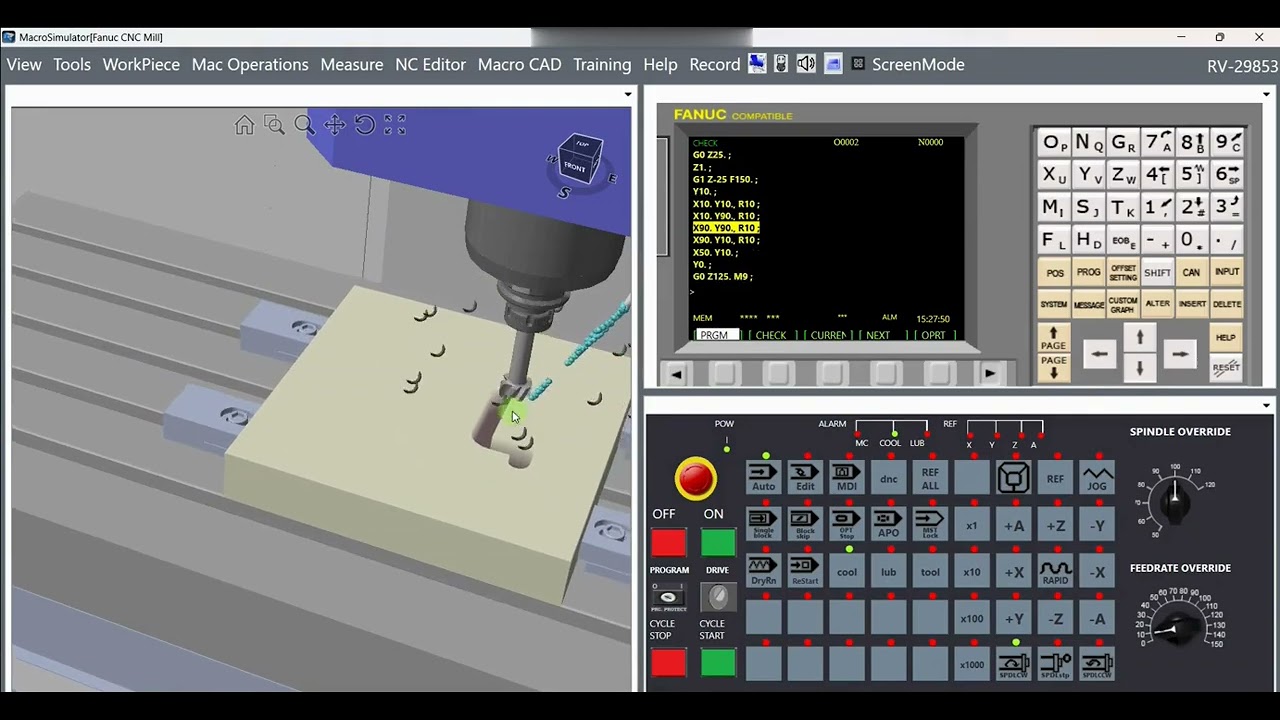Open dropdown arrow above FANUC controller panel

pos(1268,95)
